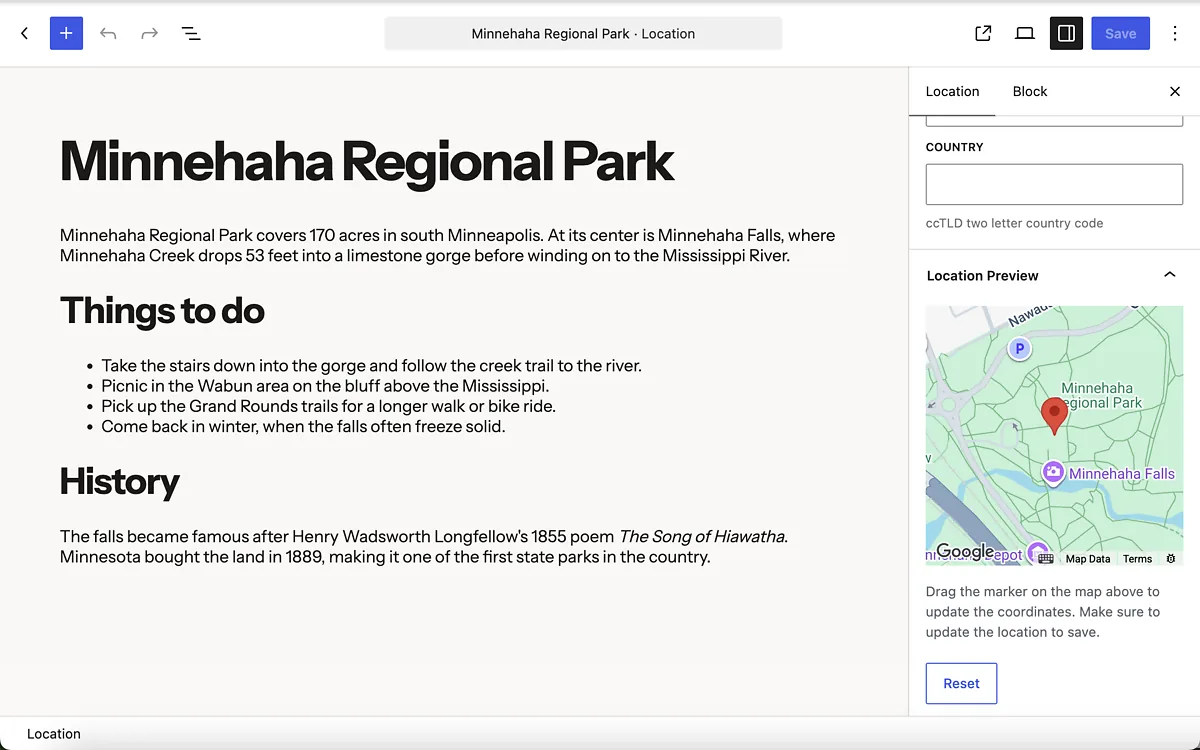Open the device preview options
Viewport: 1200px width, 750px height.
click(1024, 33)
